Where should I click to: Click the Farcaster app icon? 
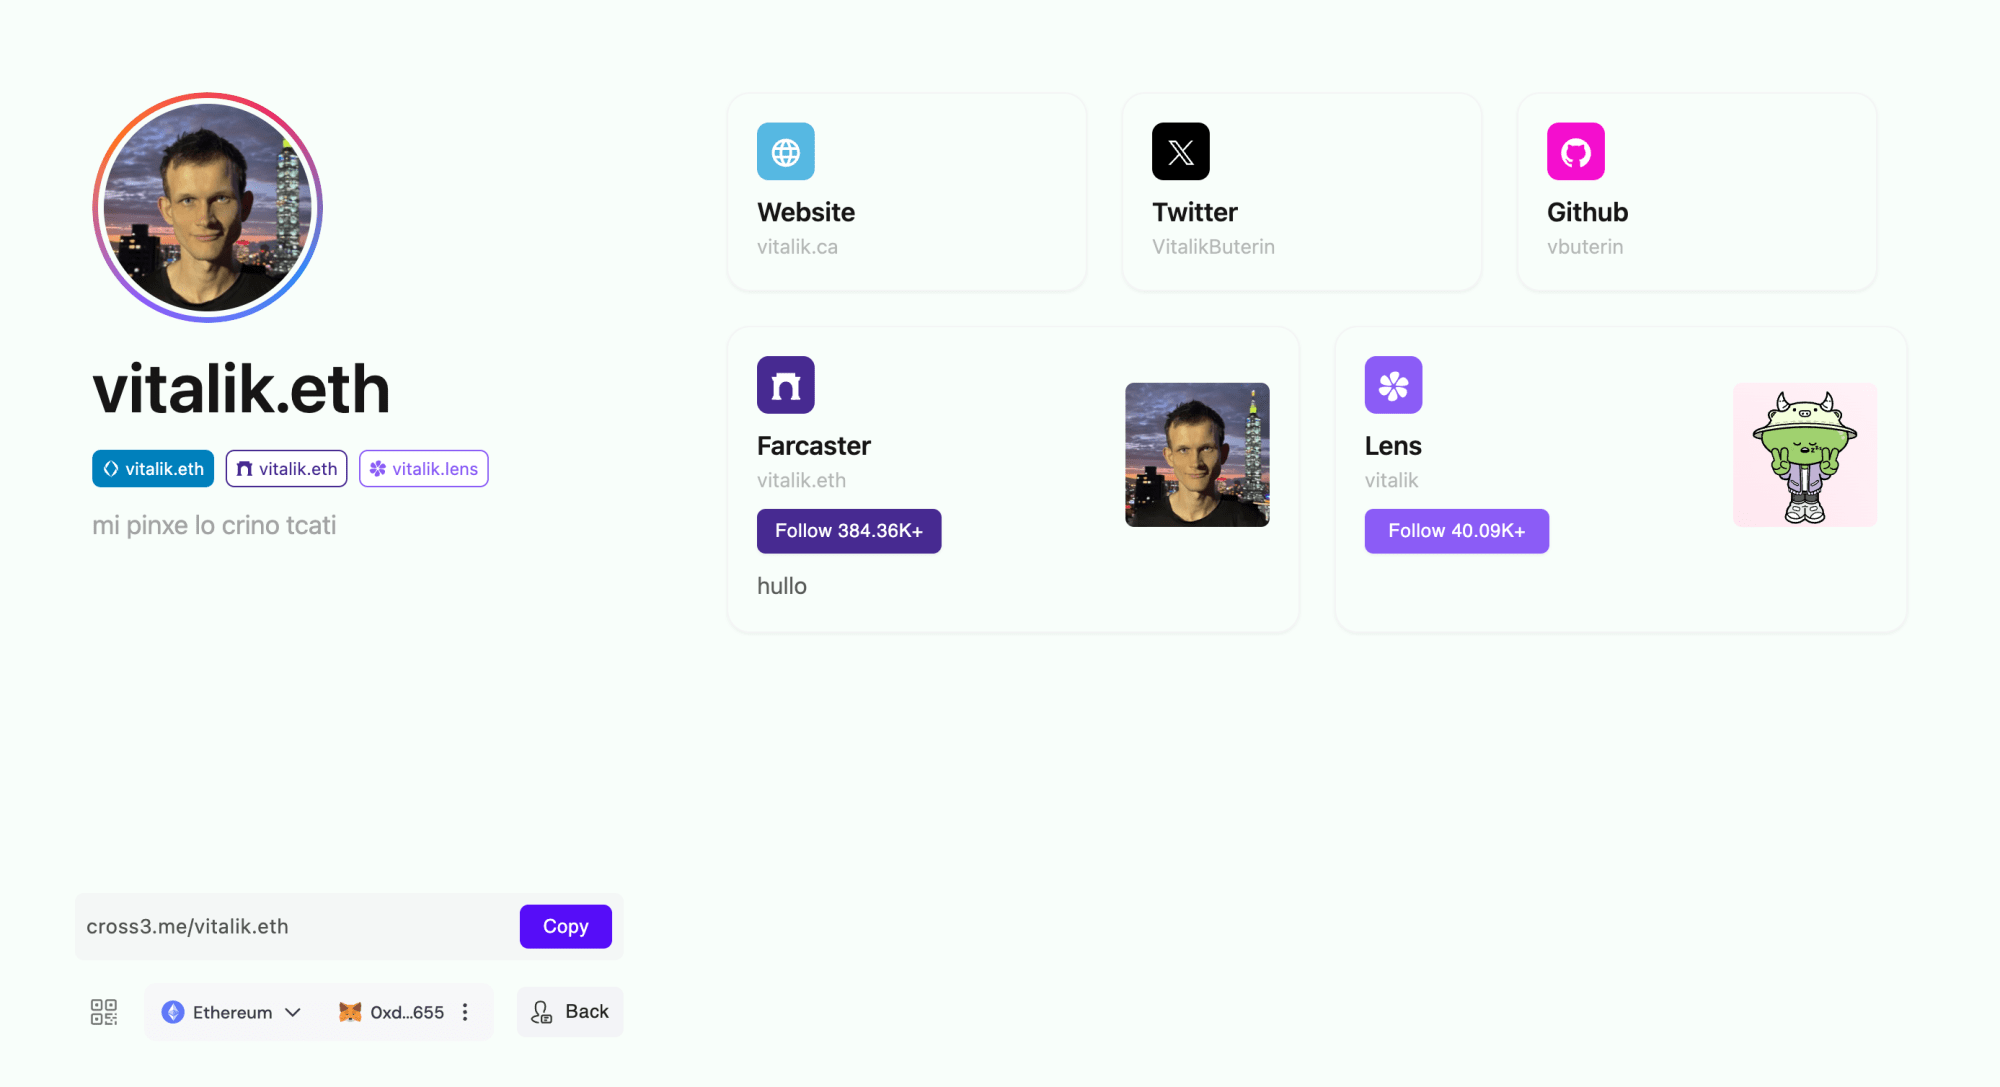click(787, 384)
